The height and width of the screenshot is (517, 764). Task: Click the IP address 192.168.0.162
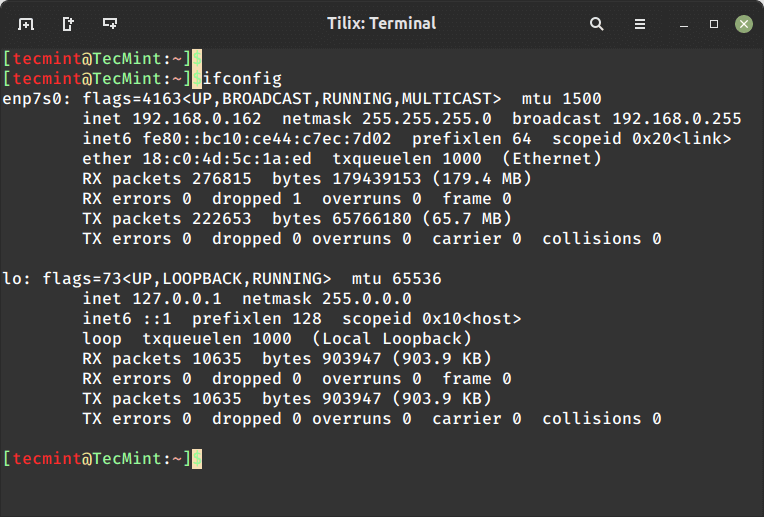pos(197,119)
